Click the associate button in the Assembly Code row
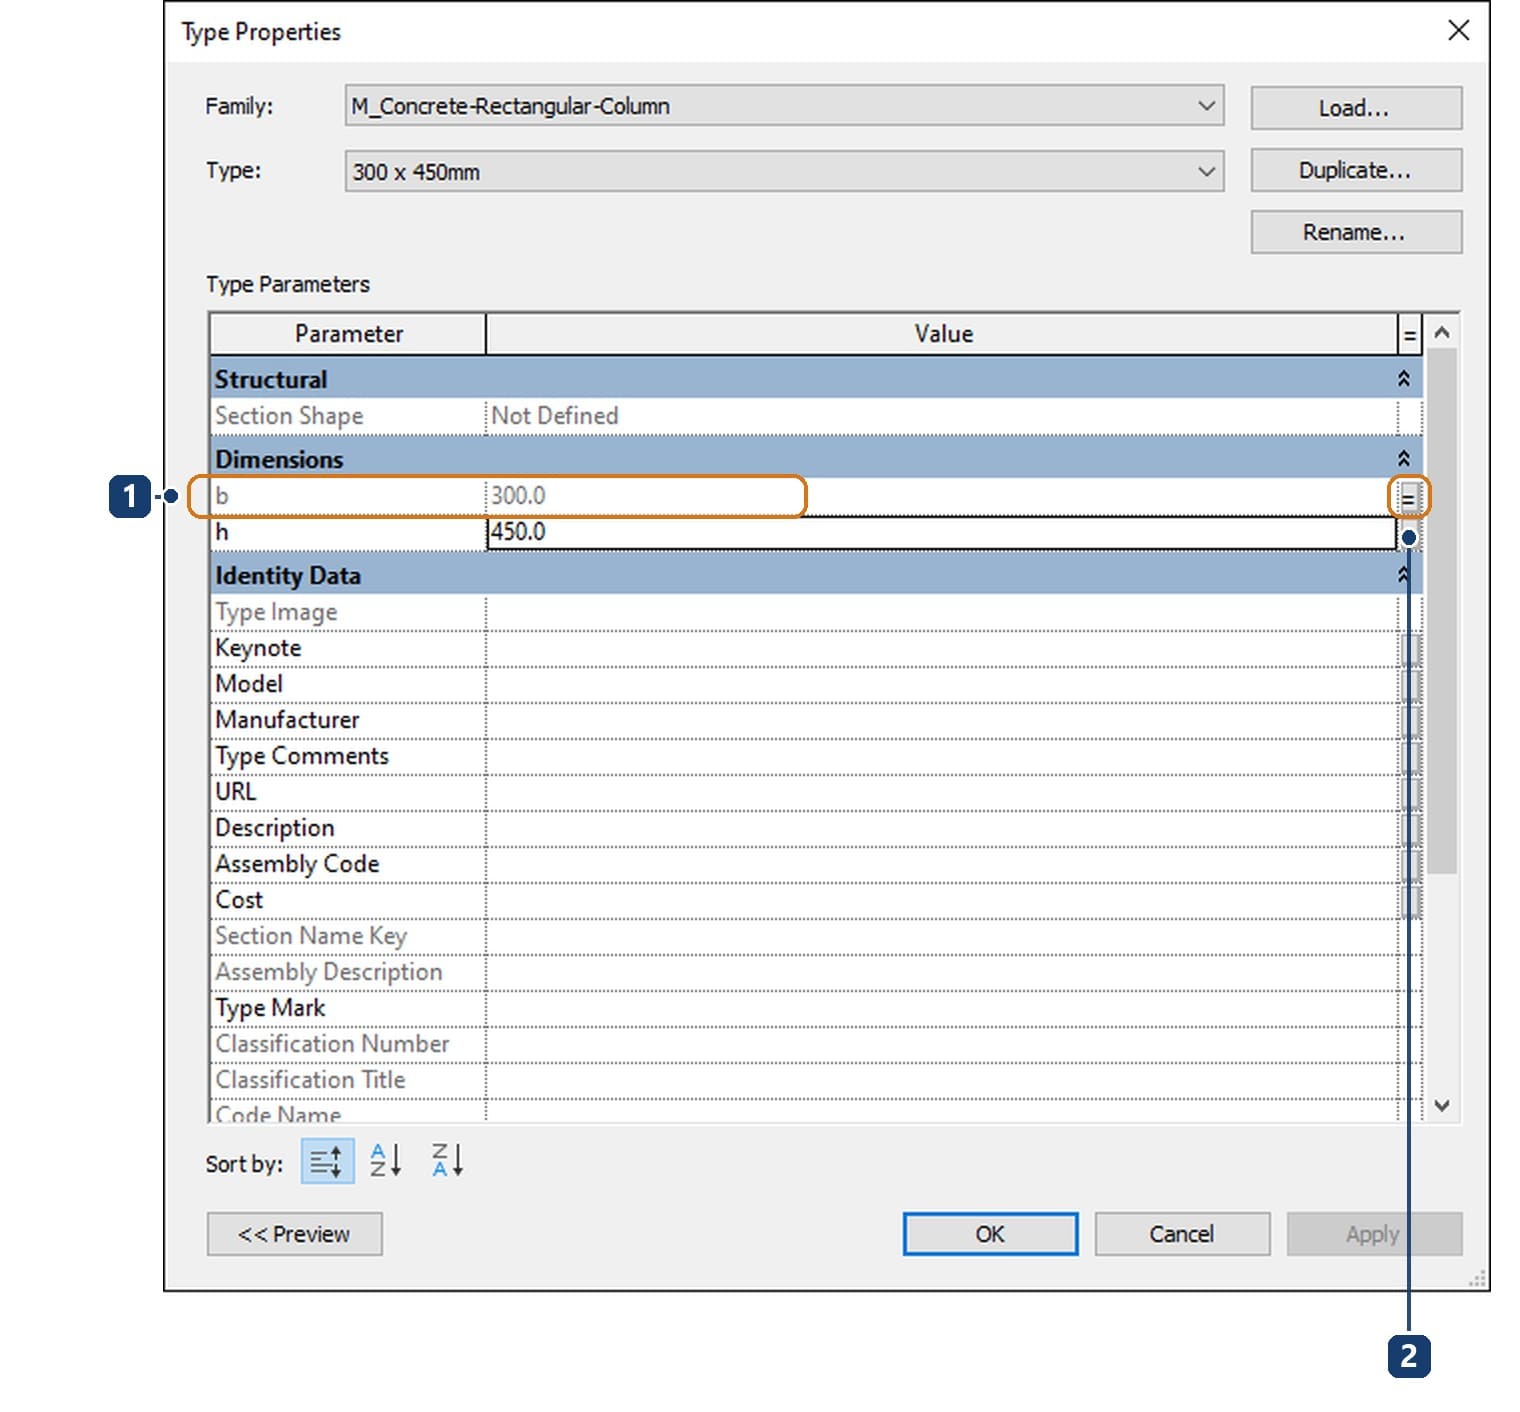Image resolution: width=1520 pixels, height=1412 pixels. (1410, 865)
